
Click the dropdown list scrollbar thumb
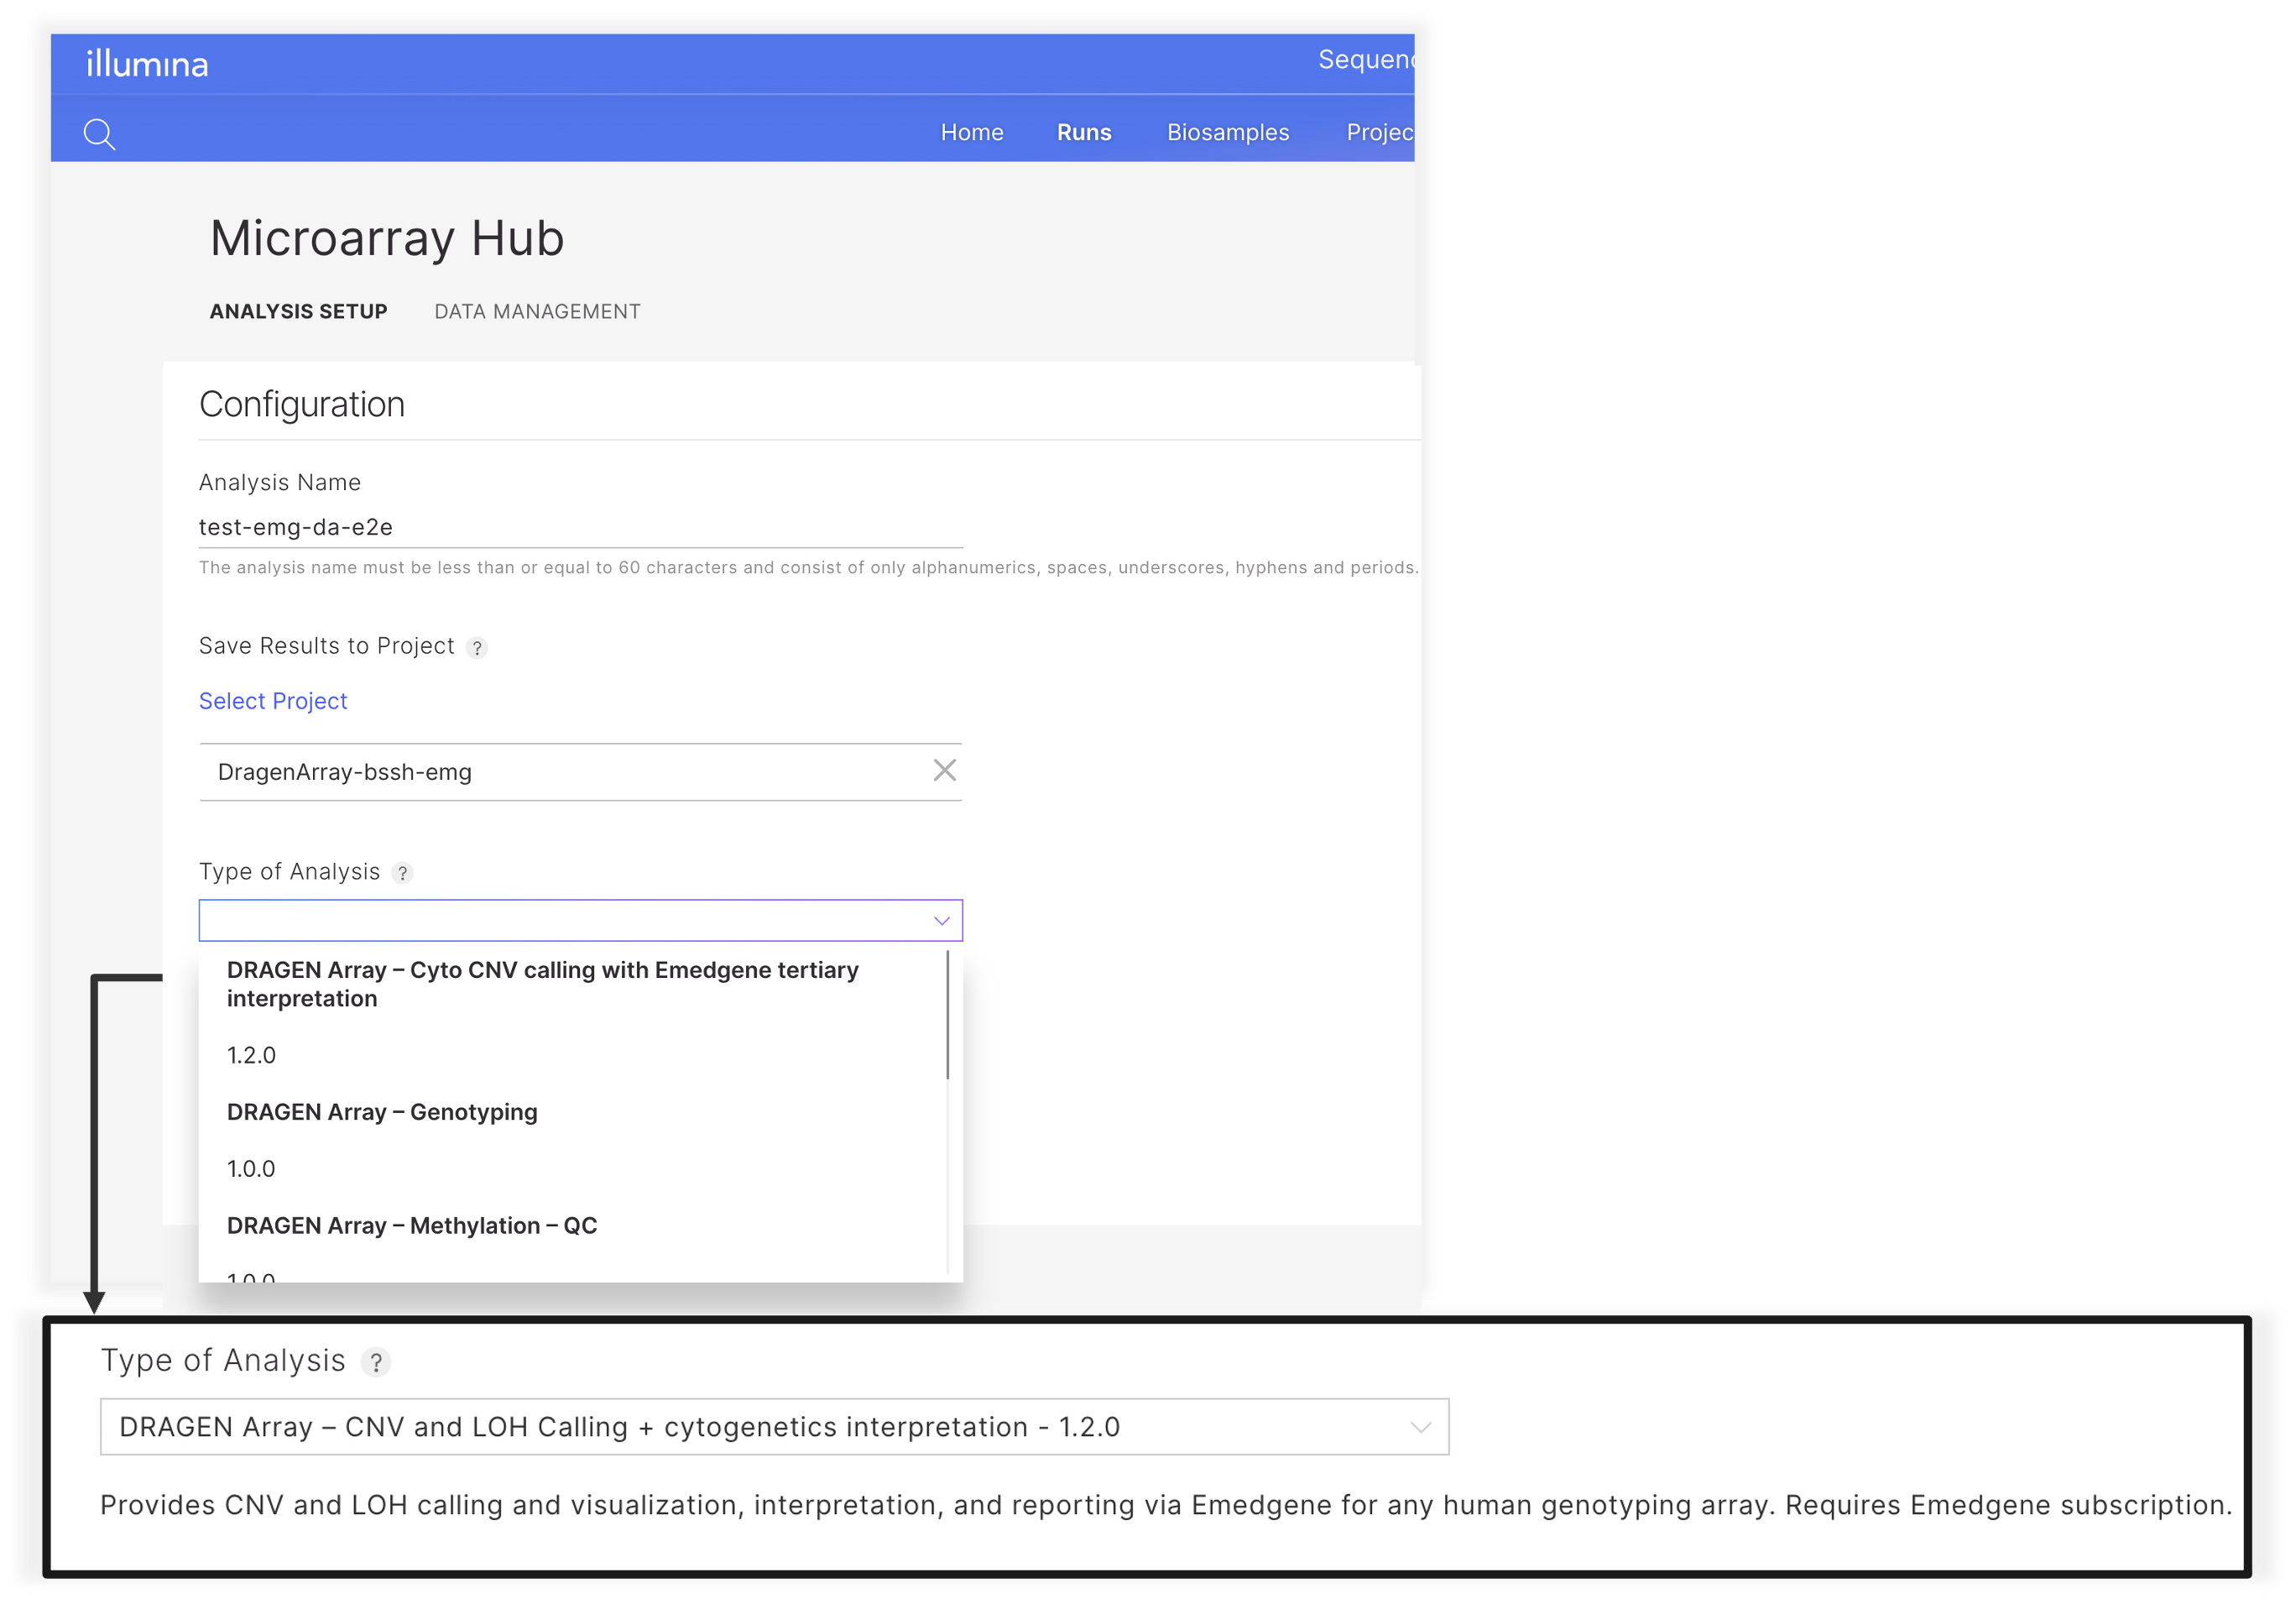click(947, 1015)
